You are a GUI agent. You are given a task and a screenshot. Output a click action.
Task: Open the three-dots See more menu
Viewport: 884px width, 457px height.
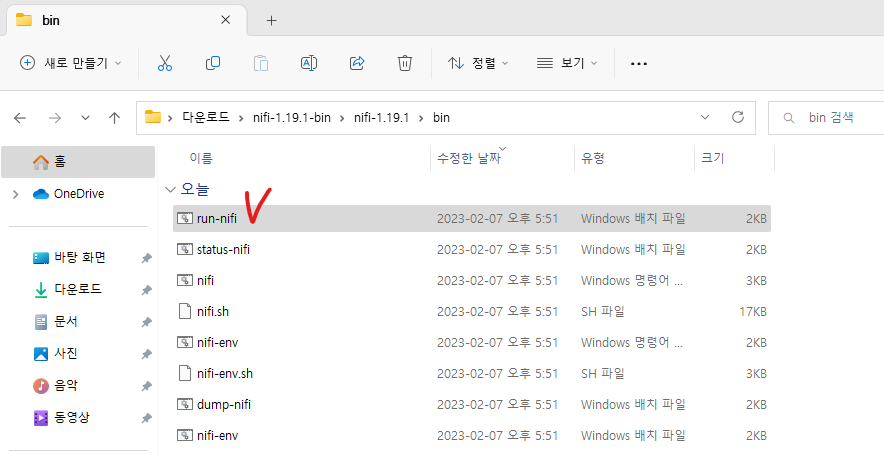click(639, 64)
